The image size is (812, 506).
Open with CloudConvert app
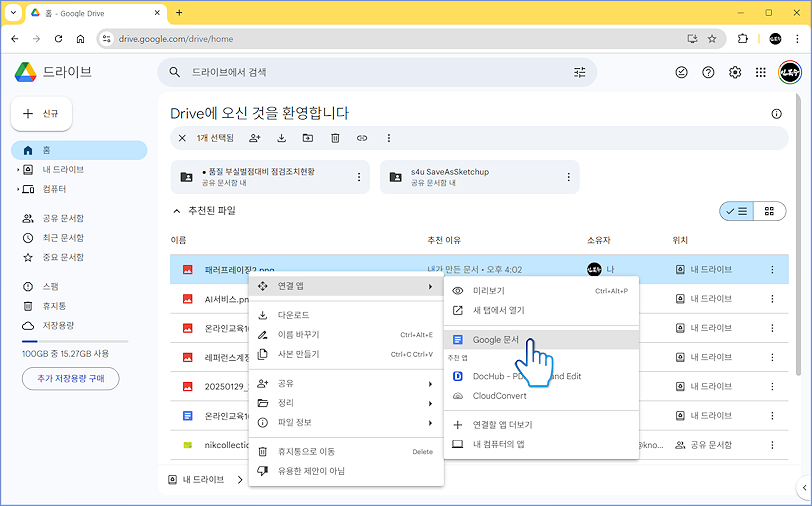coord(541,396)
